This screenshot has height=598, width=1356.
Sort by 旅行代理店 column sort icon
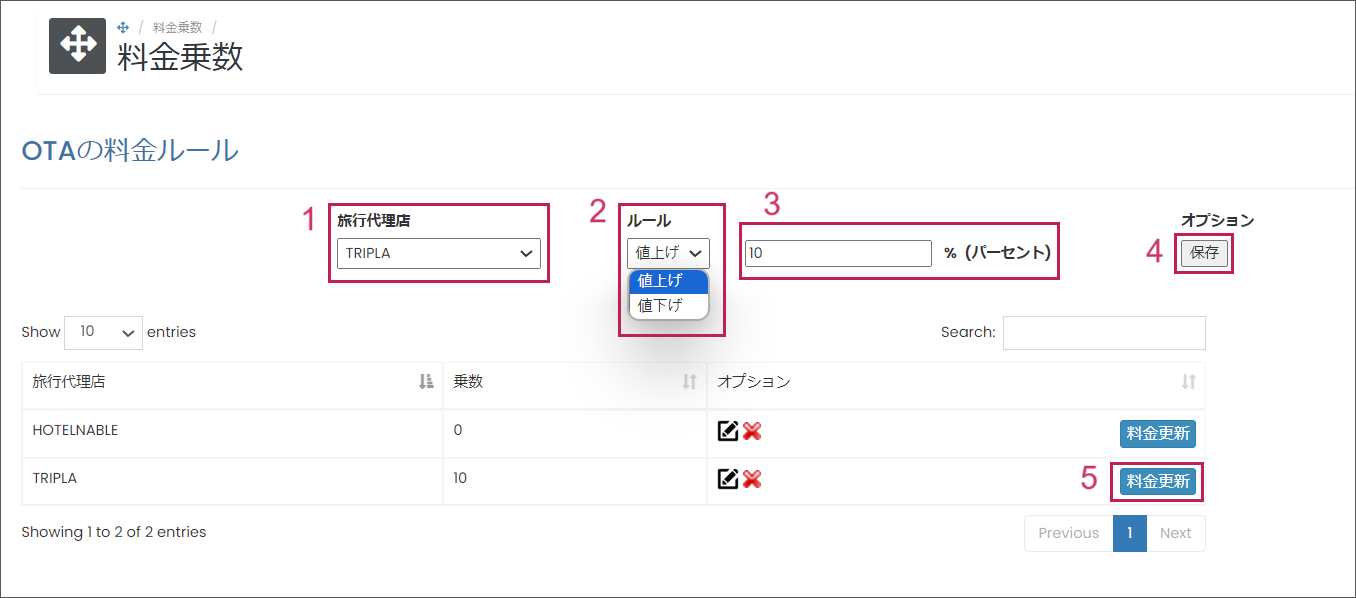[426, 381]
